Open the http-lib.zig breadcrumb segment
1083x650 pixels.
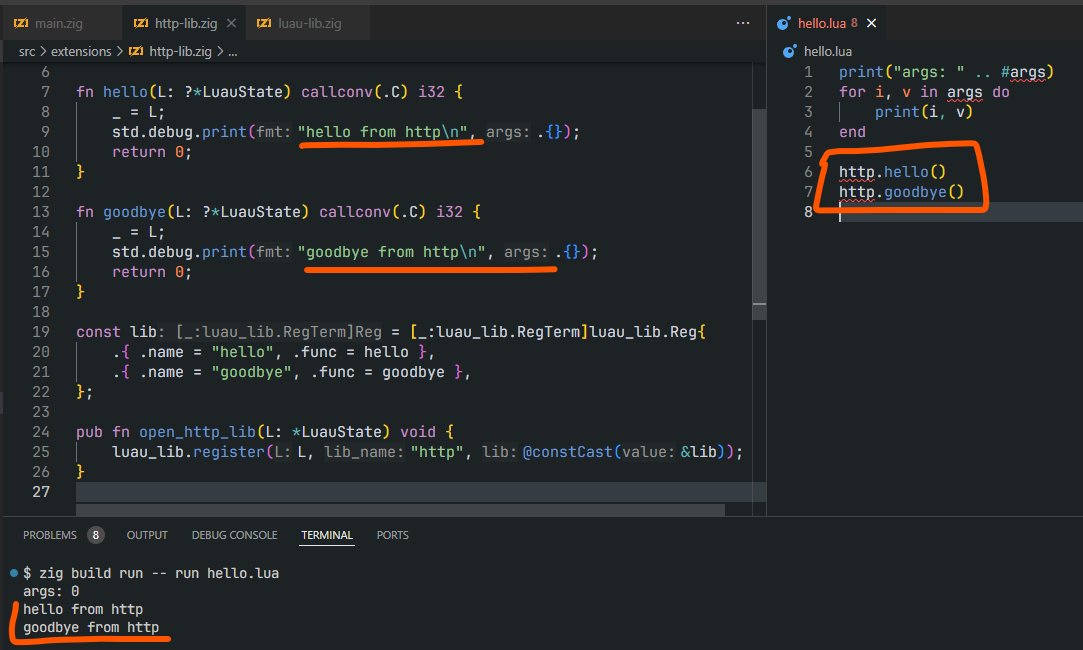[180, 51]
